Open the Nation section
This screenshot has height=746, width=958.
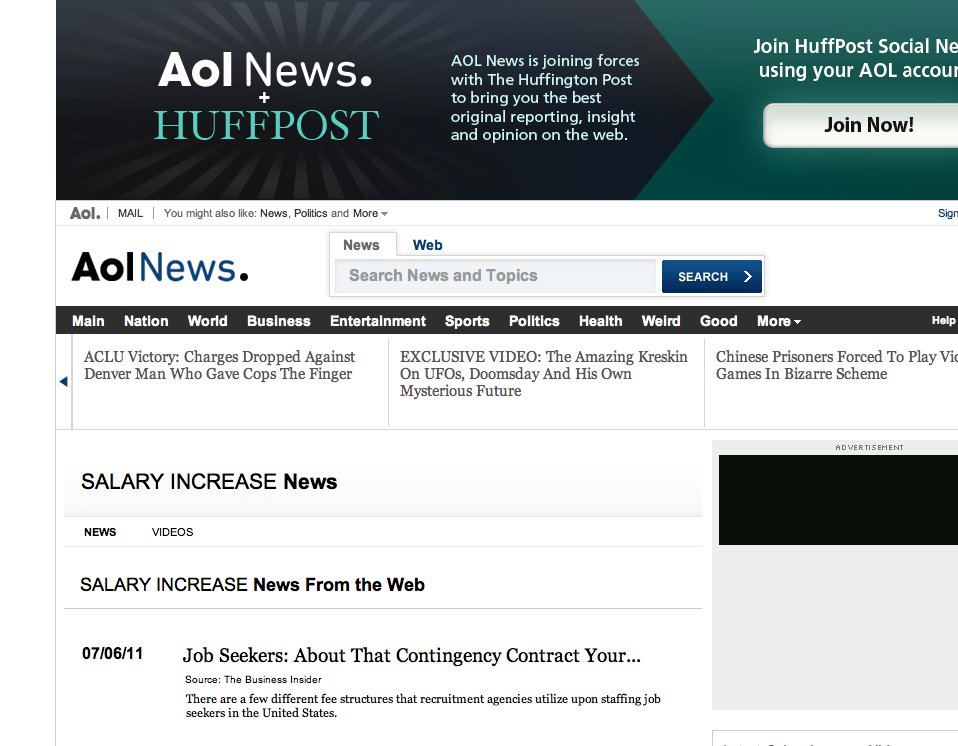pyautogui.click(x=146, y=321)
